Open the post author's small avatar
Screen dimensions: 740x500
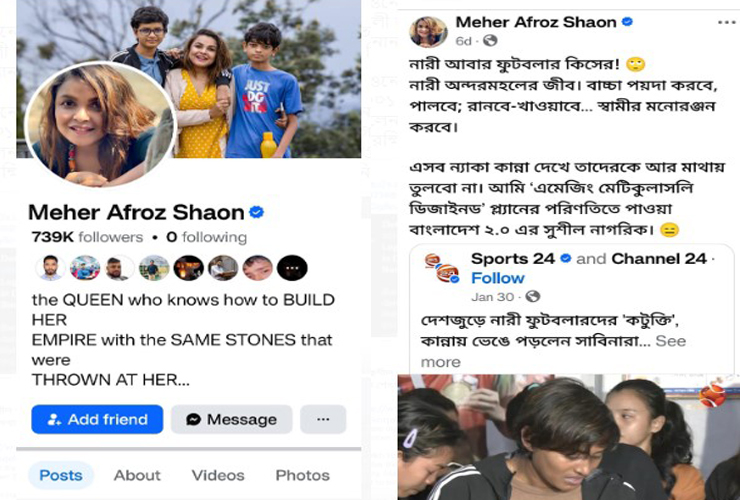428,32
